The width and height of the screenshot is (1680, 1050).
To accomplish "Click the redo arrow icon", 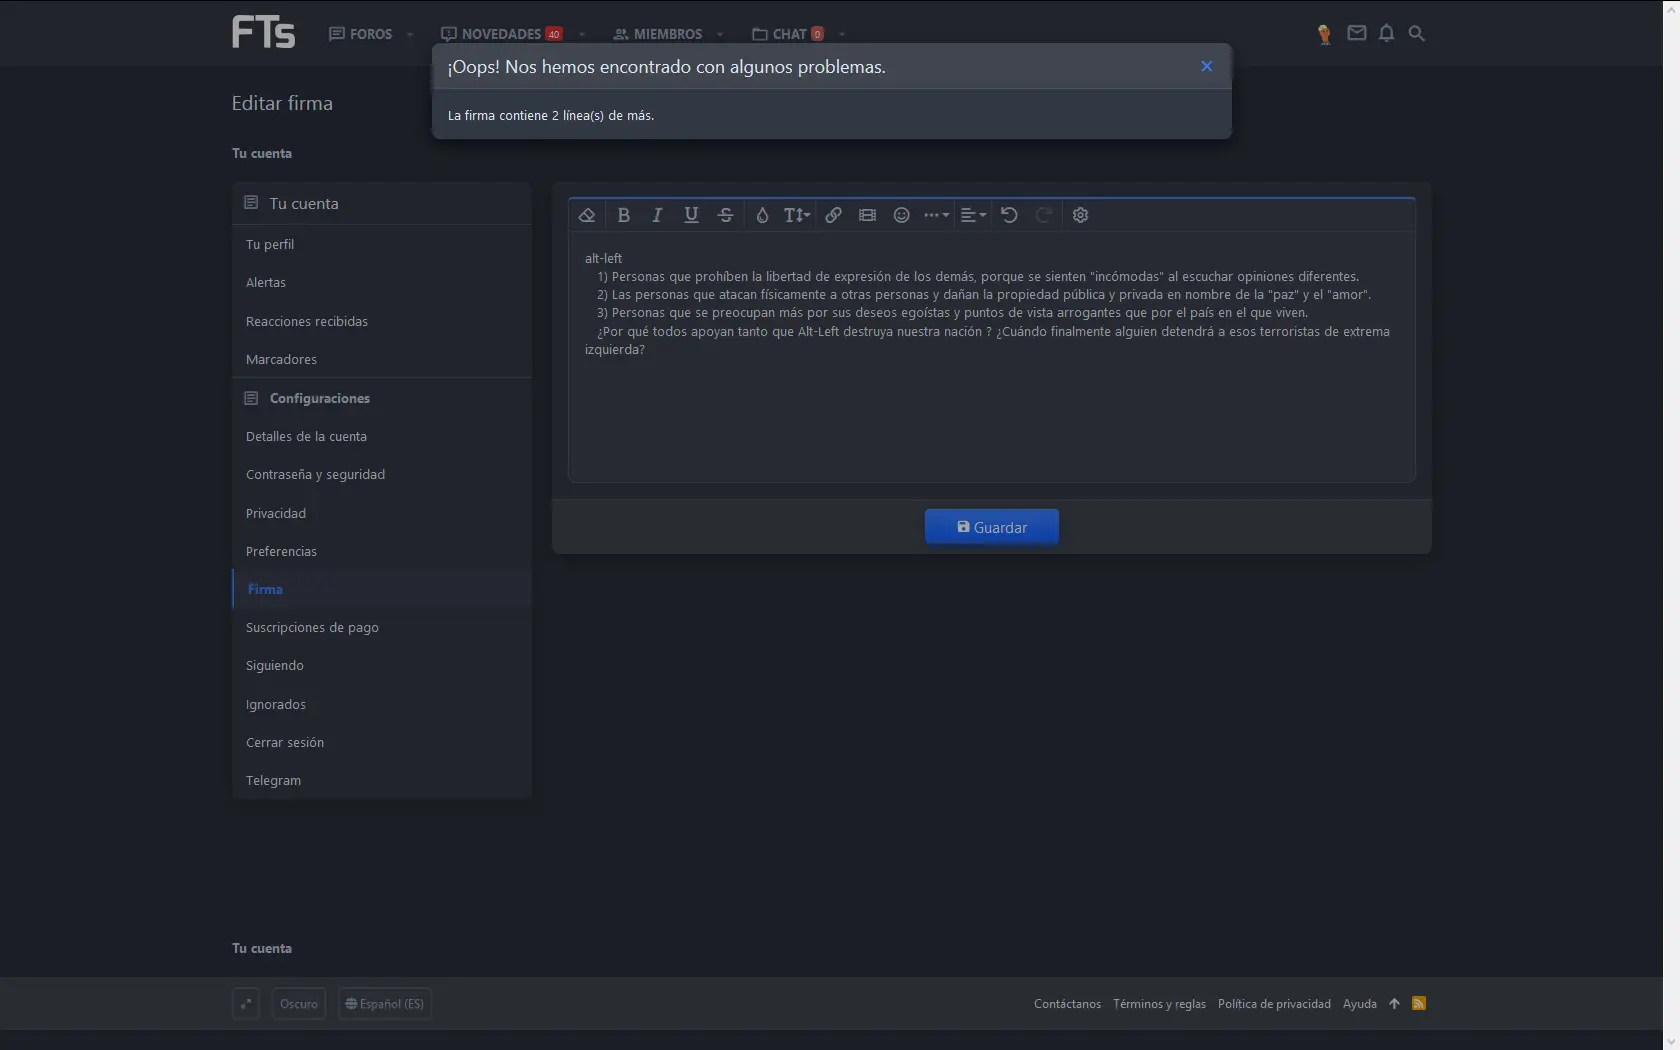I will tap(1043, 215).
